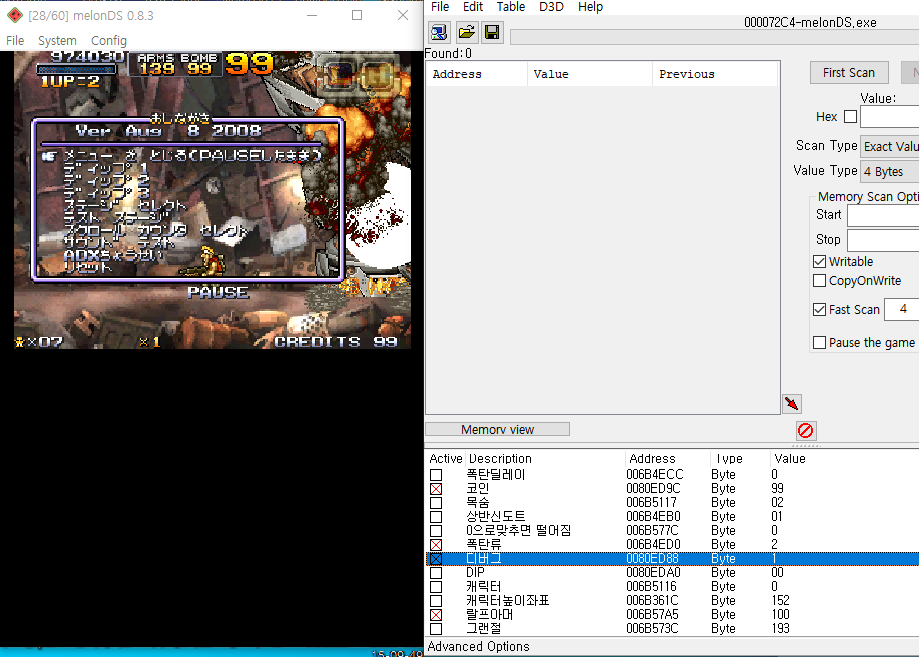This screenshot has height=657, width=919.
Task: Deactivate the 코인 entry checkbox
Action: 436,489
